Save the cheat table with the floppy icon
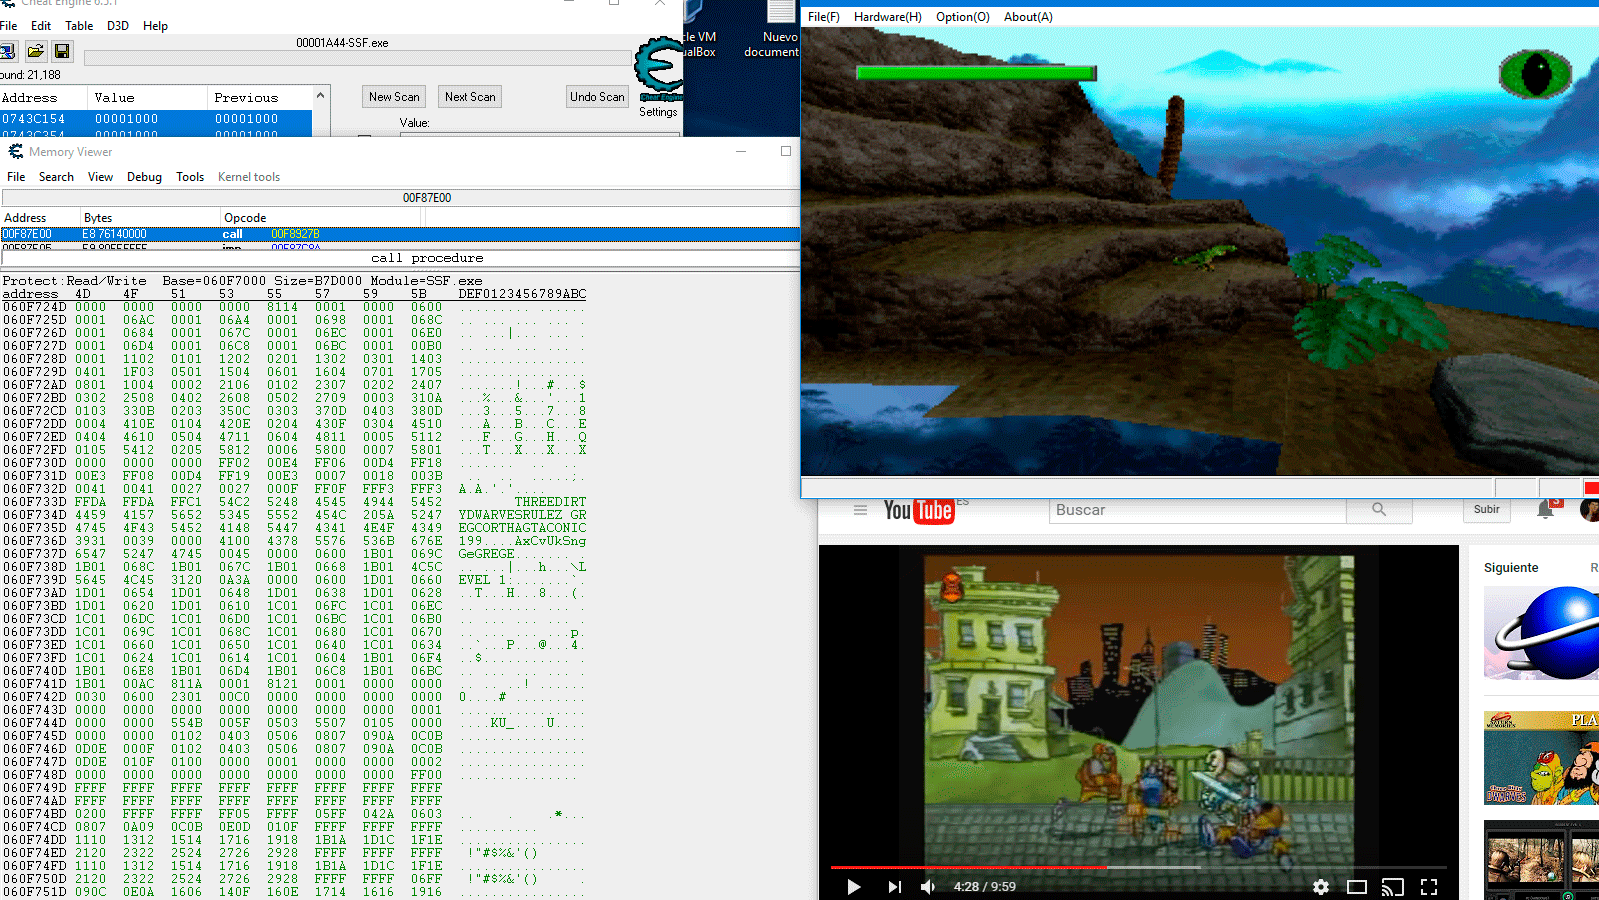The width and height of the screenshot is (1599, 900). point(62,51)
